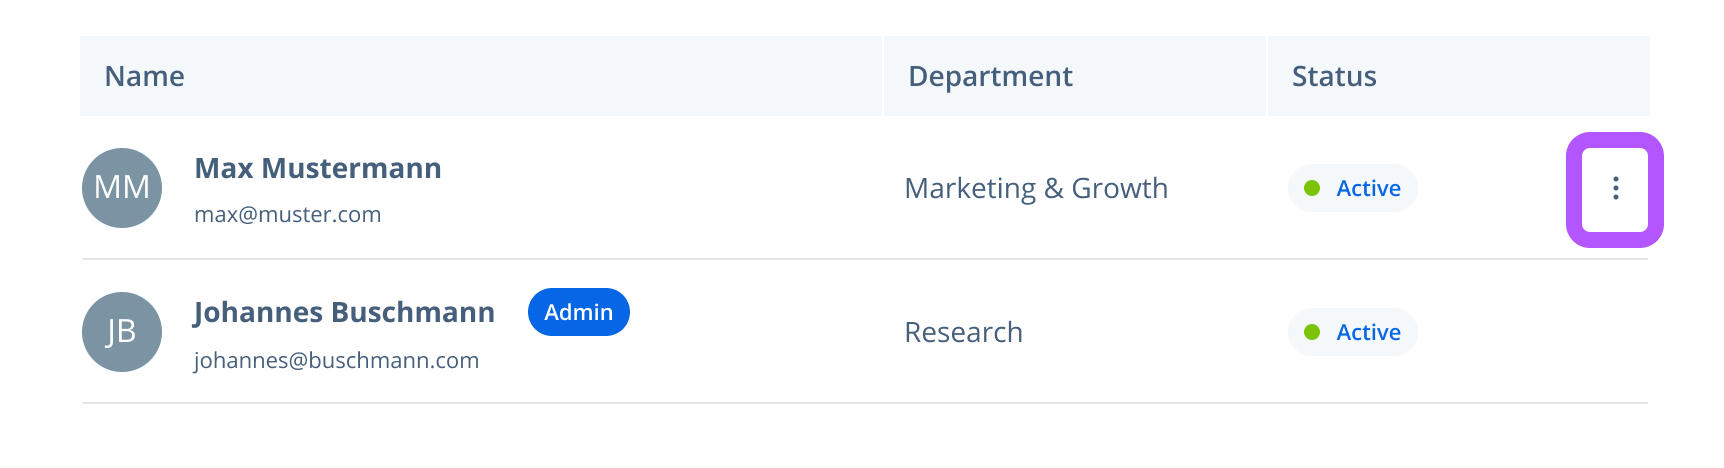Click the blue Admin badge
1724x468 pixels.
578,312
